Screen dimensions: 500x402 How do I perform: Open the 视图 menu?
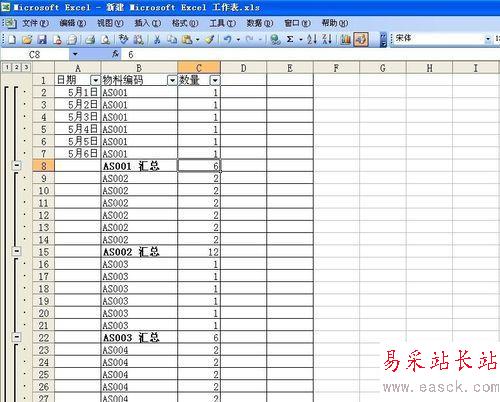click(110, 23)
